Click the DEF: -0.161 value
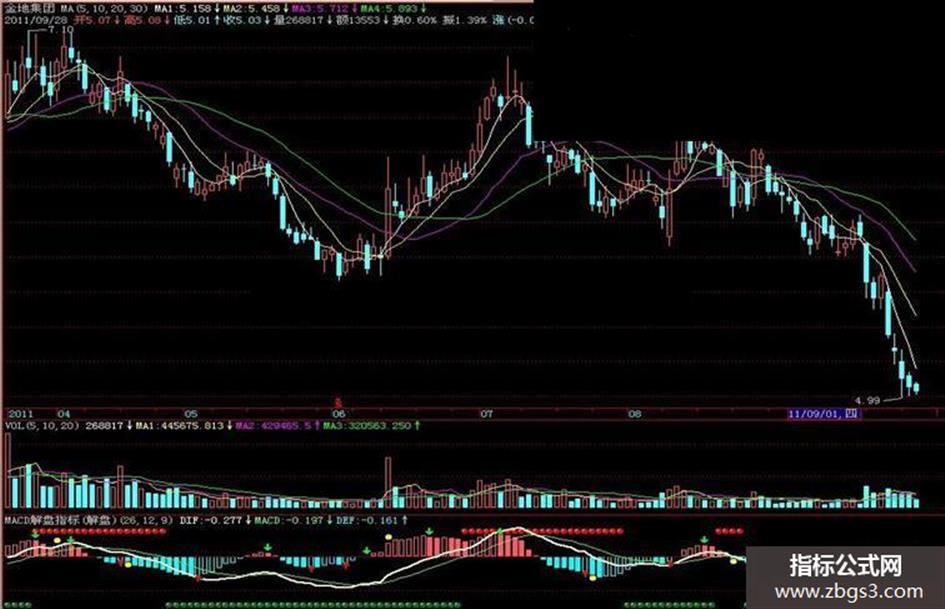Image resolution: width=945 pixels, height=609 pixels. pyautogui.click(x=367, y=519)
